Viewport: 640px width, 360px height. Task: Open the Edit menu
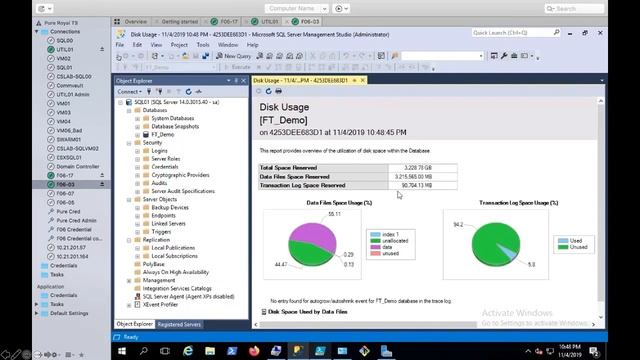pyautogui.click(x=137, y=45)
